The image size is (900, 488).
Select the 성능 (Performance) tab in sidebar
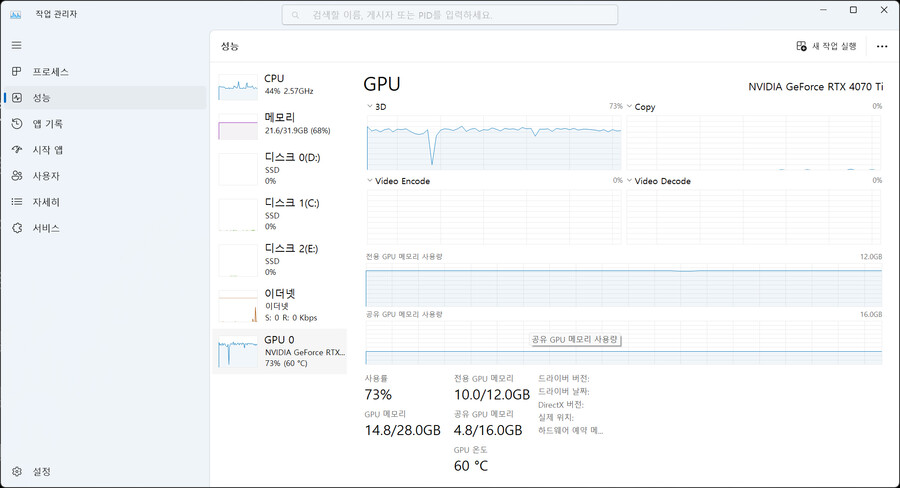[x=41, y=98]
